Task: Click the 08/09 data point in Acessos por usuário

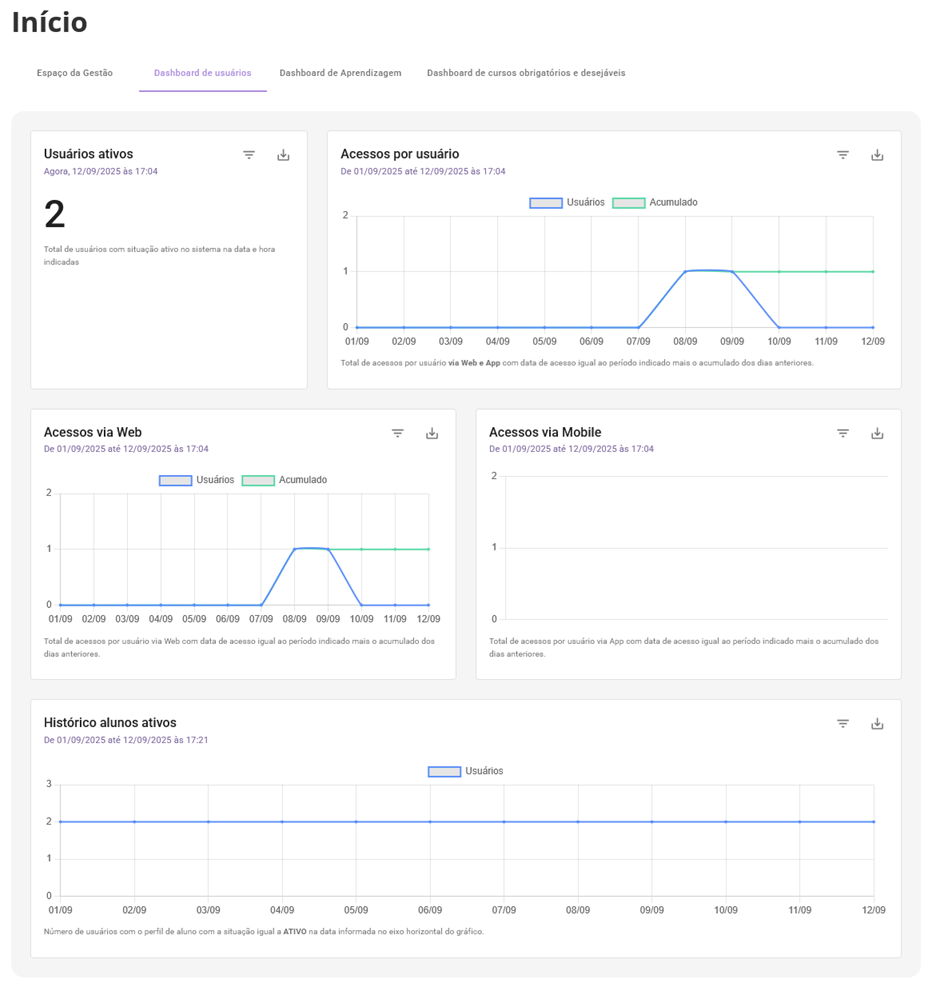Action: point(685,271)
